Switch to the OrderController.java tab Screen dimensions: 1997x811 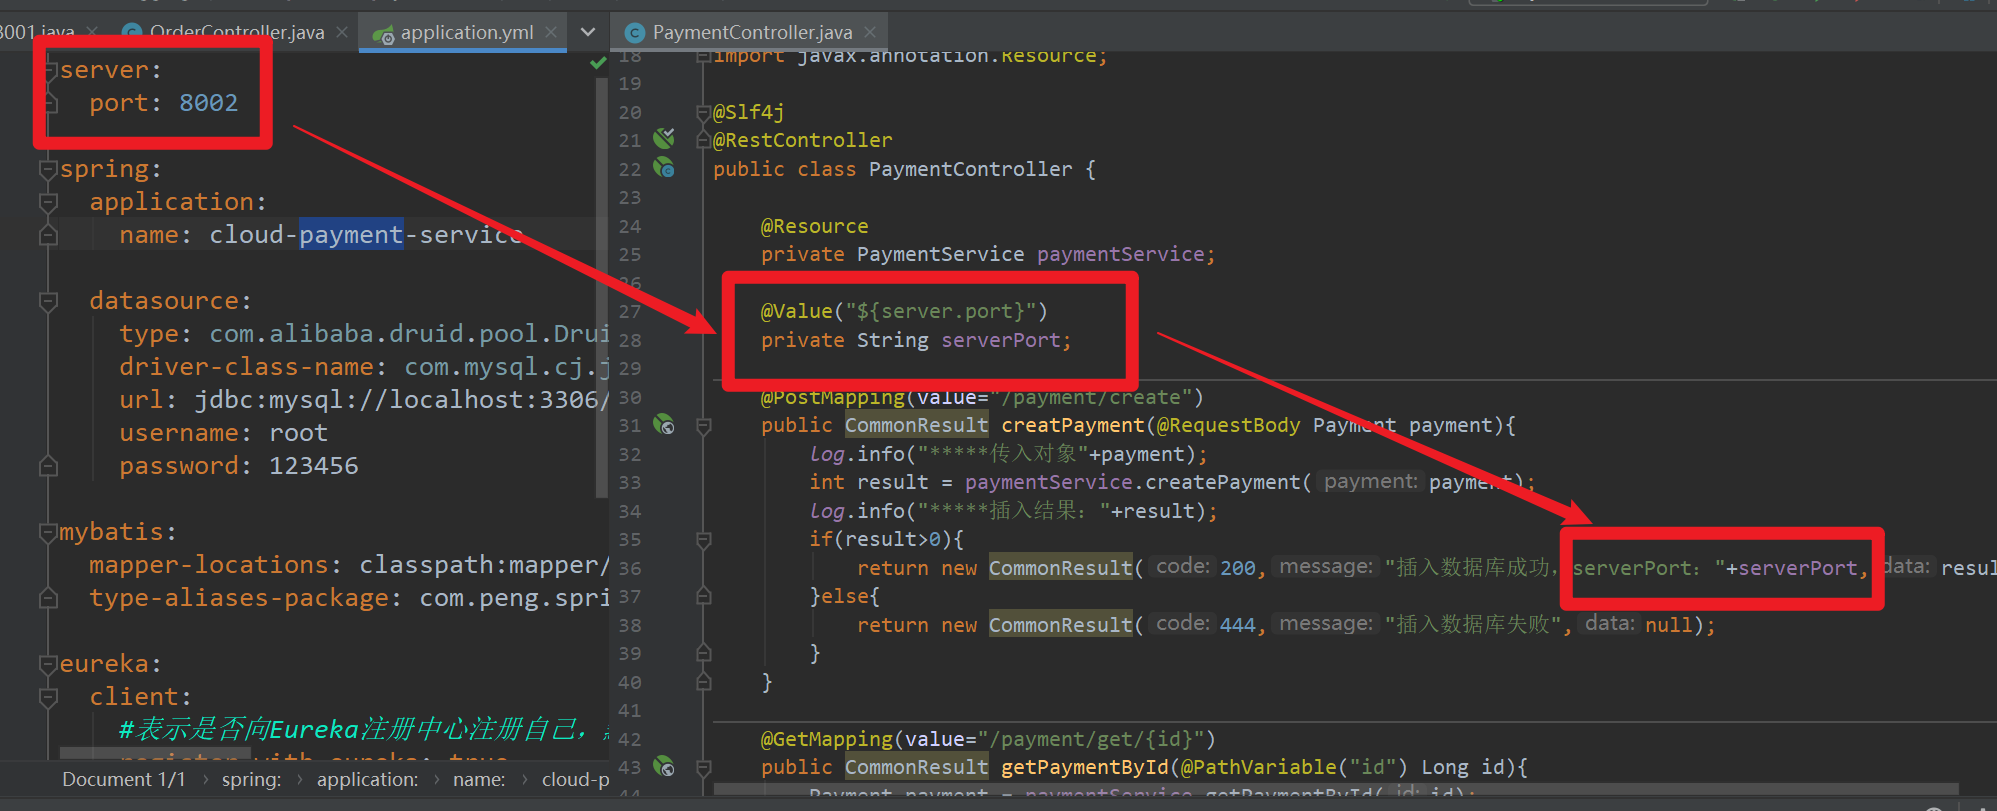coord(236,33)
